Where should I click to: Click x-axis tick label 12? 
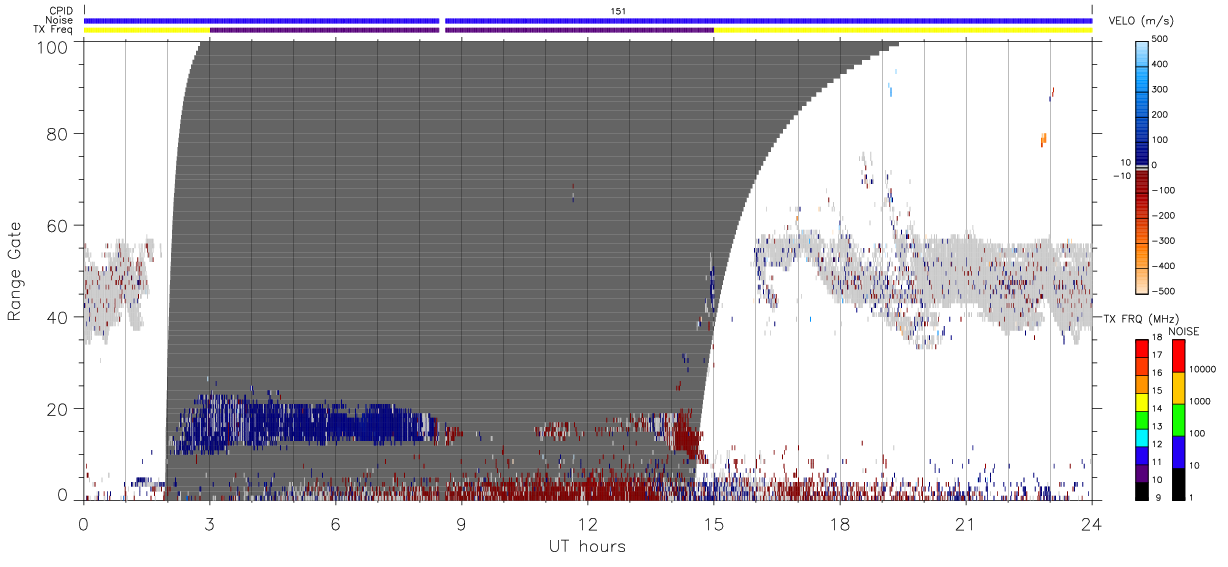click(587, 525)
